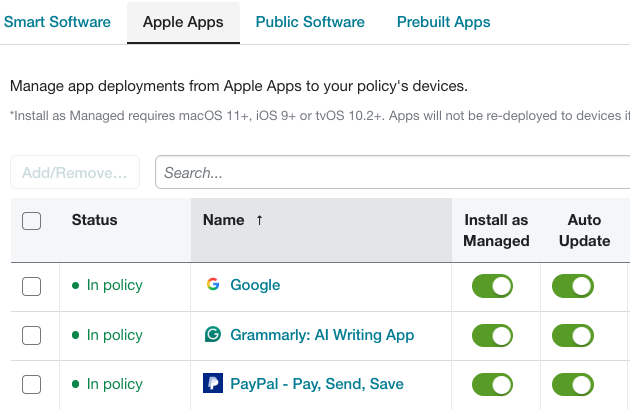Disable Install as Managed for Google
The image size is (630, 416).
click(492, 286)
